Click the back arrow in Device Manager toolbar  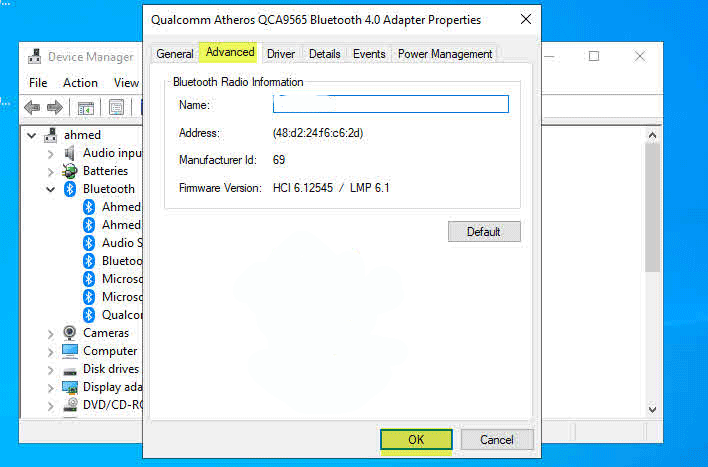tap(31, 107)
